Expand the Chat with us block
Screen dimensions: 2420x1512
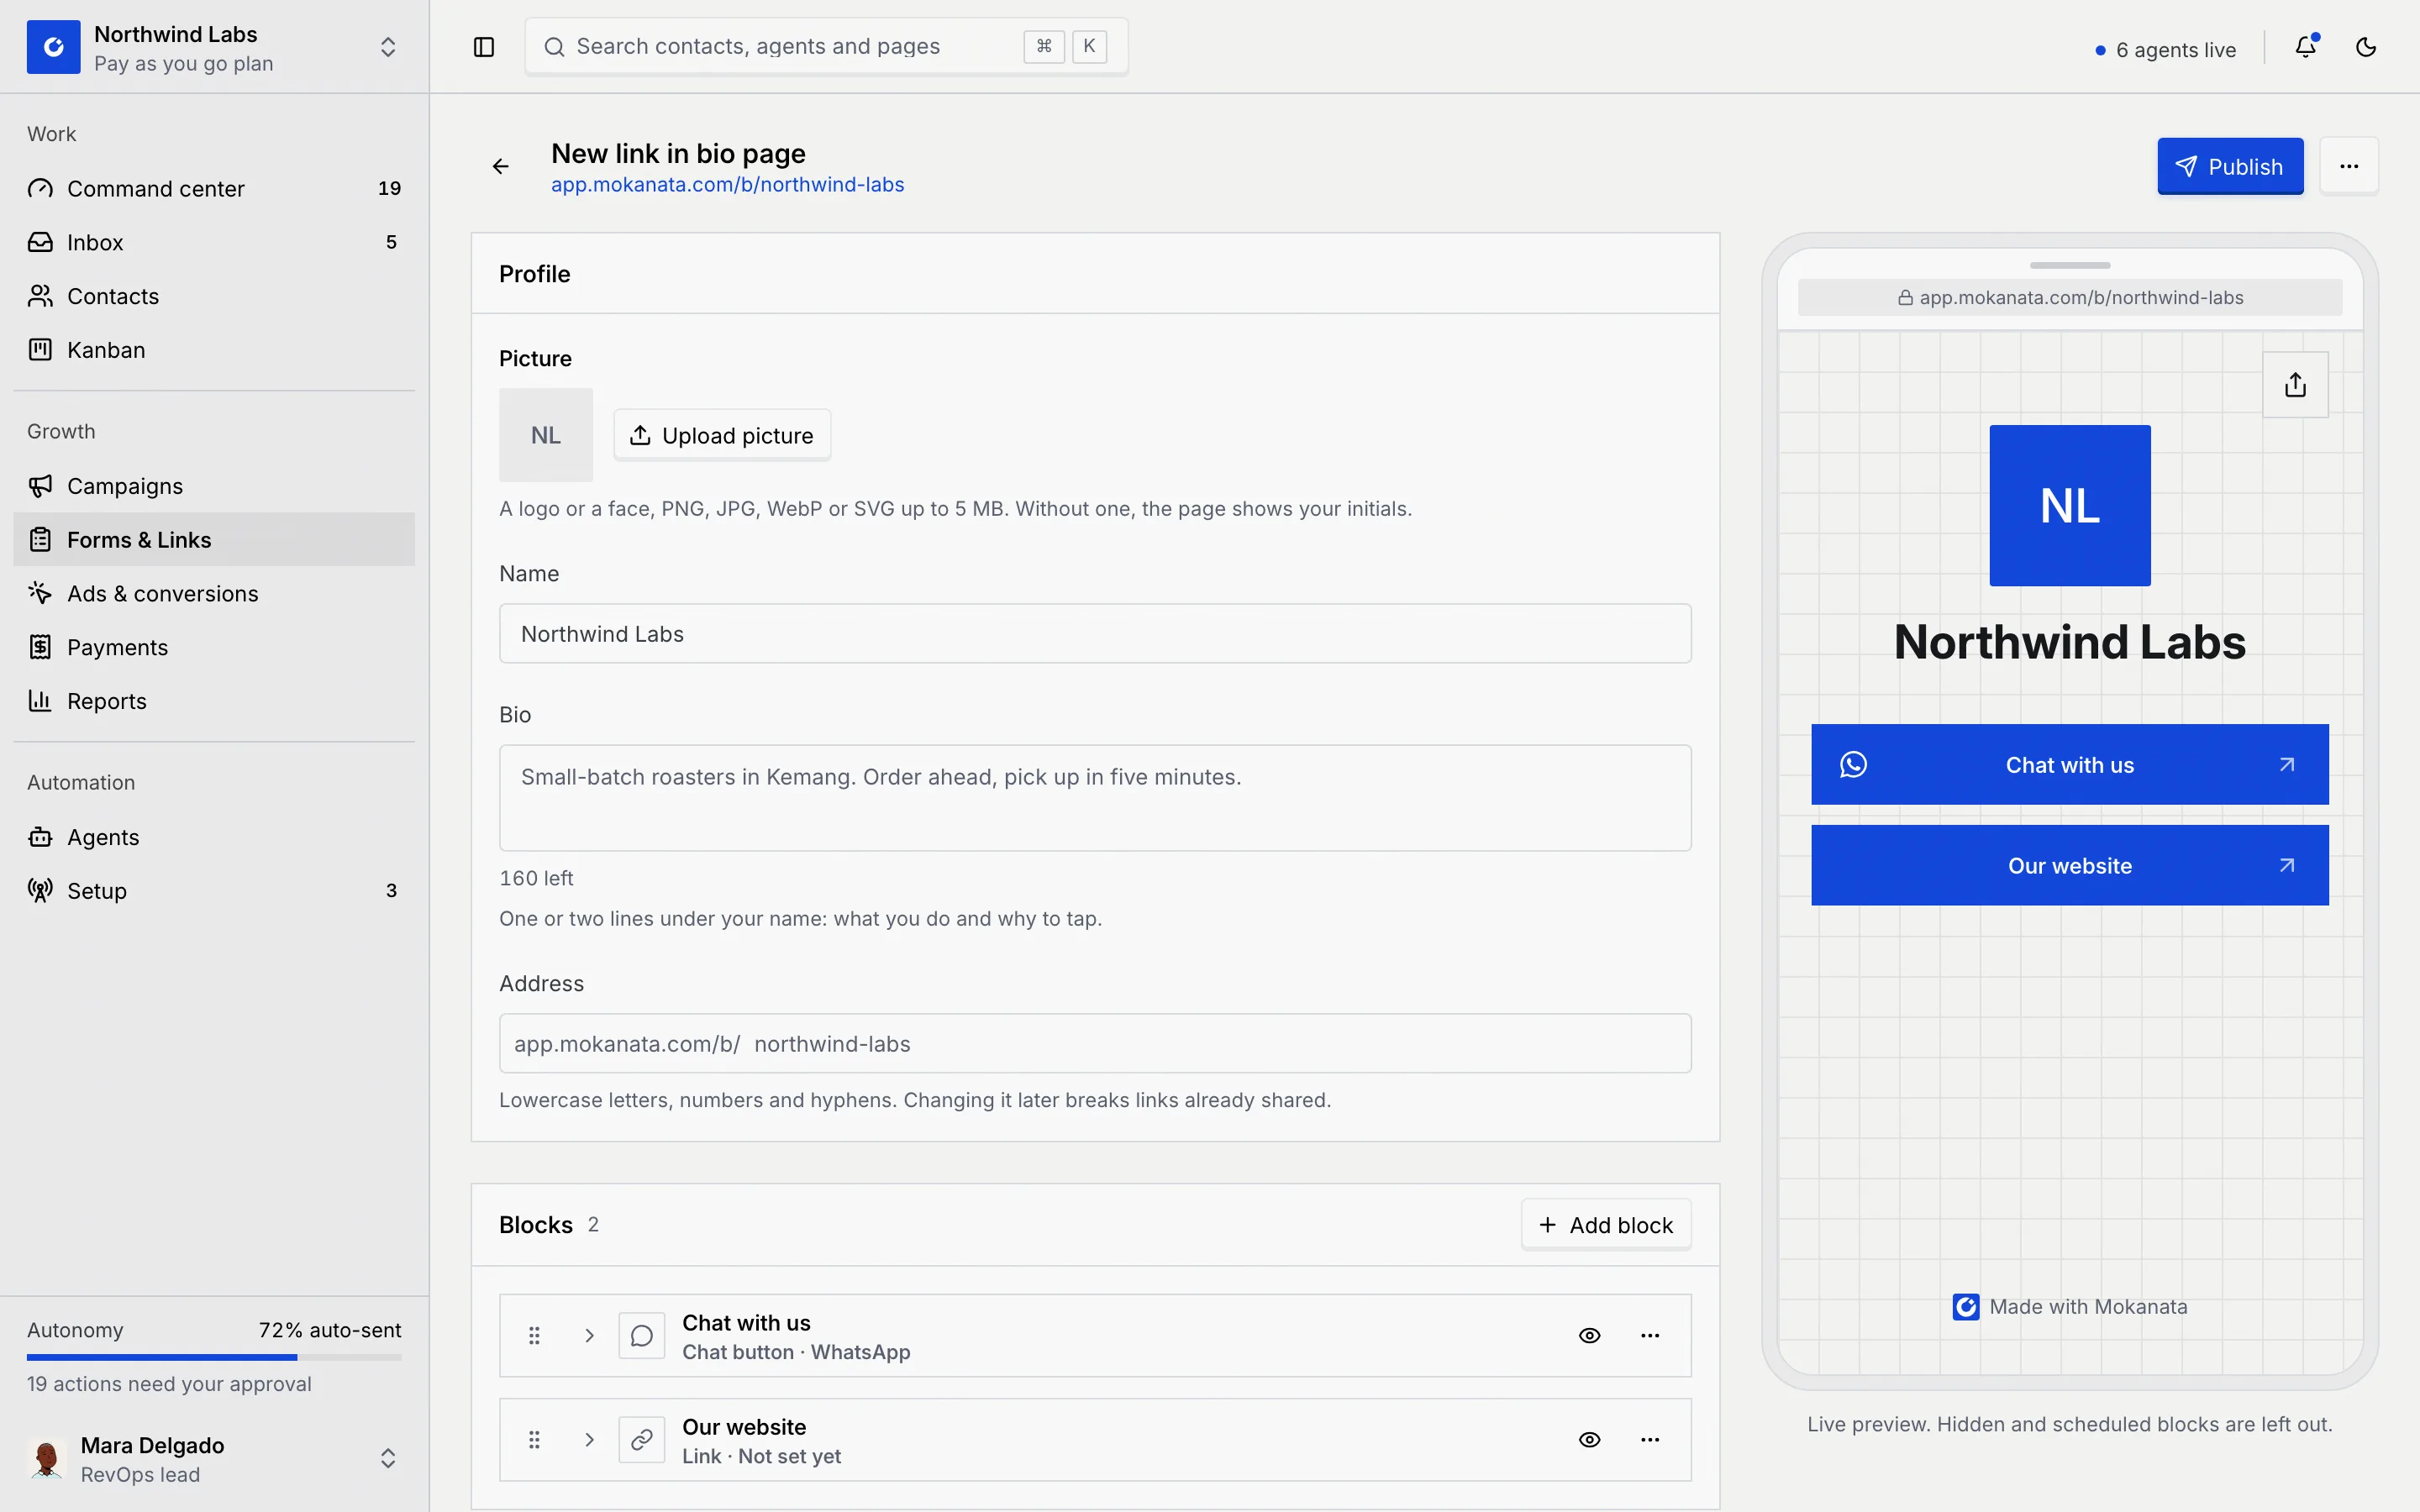point(589,1335)
